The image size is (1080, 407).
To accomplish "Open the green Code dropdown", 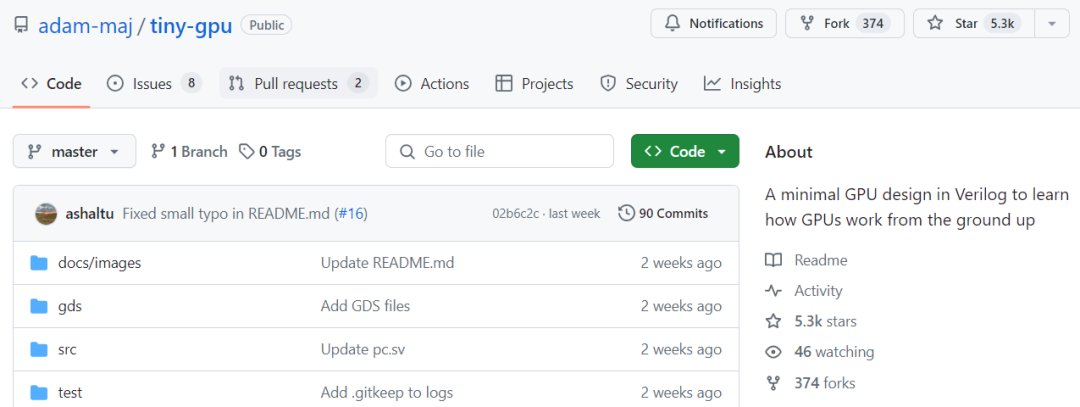I will tap(685, 152).
